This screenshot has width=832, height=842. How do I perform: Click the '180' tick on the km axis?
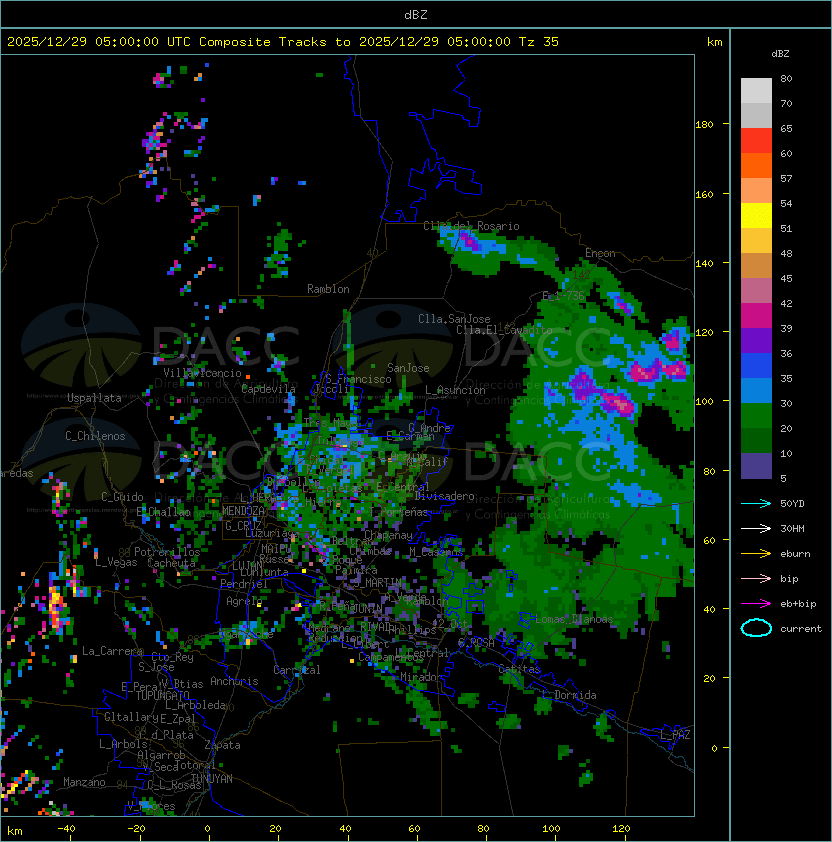pyautogui.click(x=704, y=125)
